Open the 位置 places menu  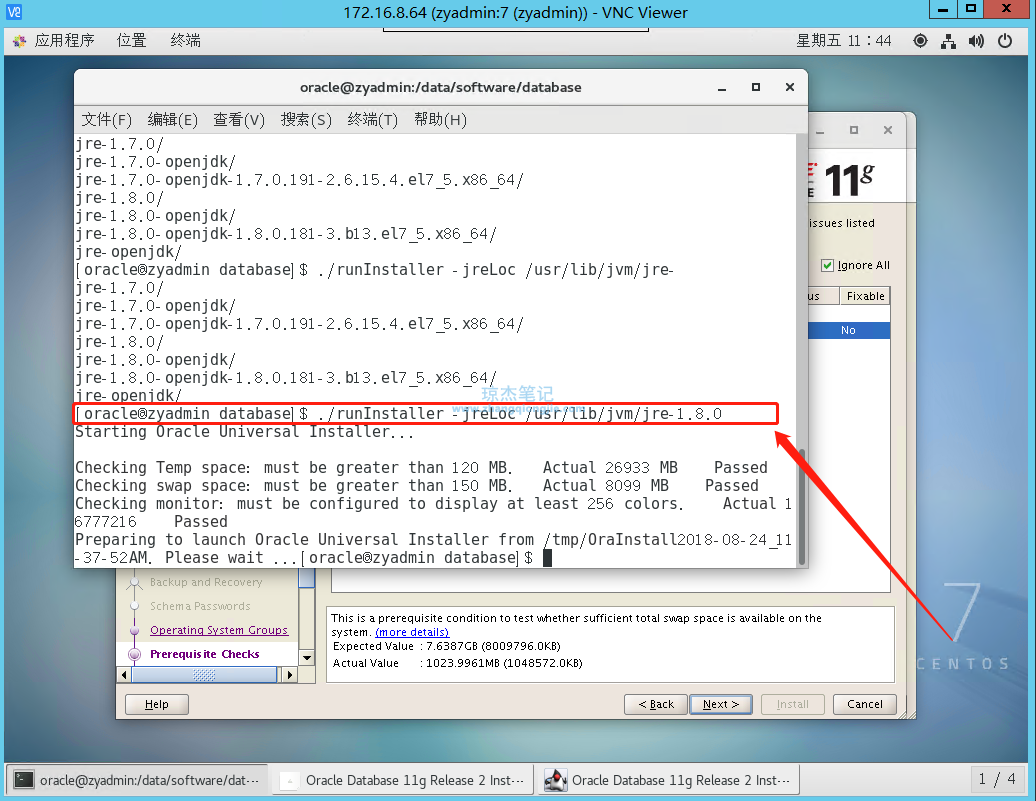pos(131,40)
